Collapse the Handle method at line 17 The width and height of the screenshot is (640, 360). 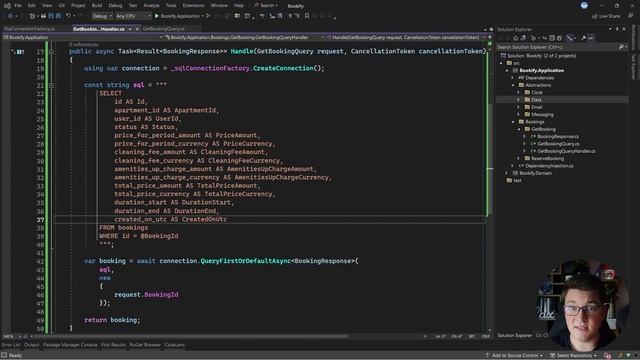[x=51, y=52]
